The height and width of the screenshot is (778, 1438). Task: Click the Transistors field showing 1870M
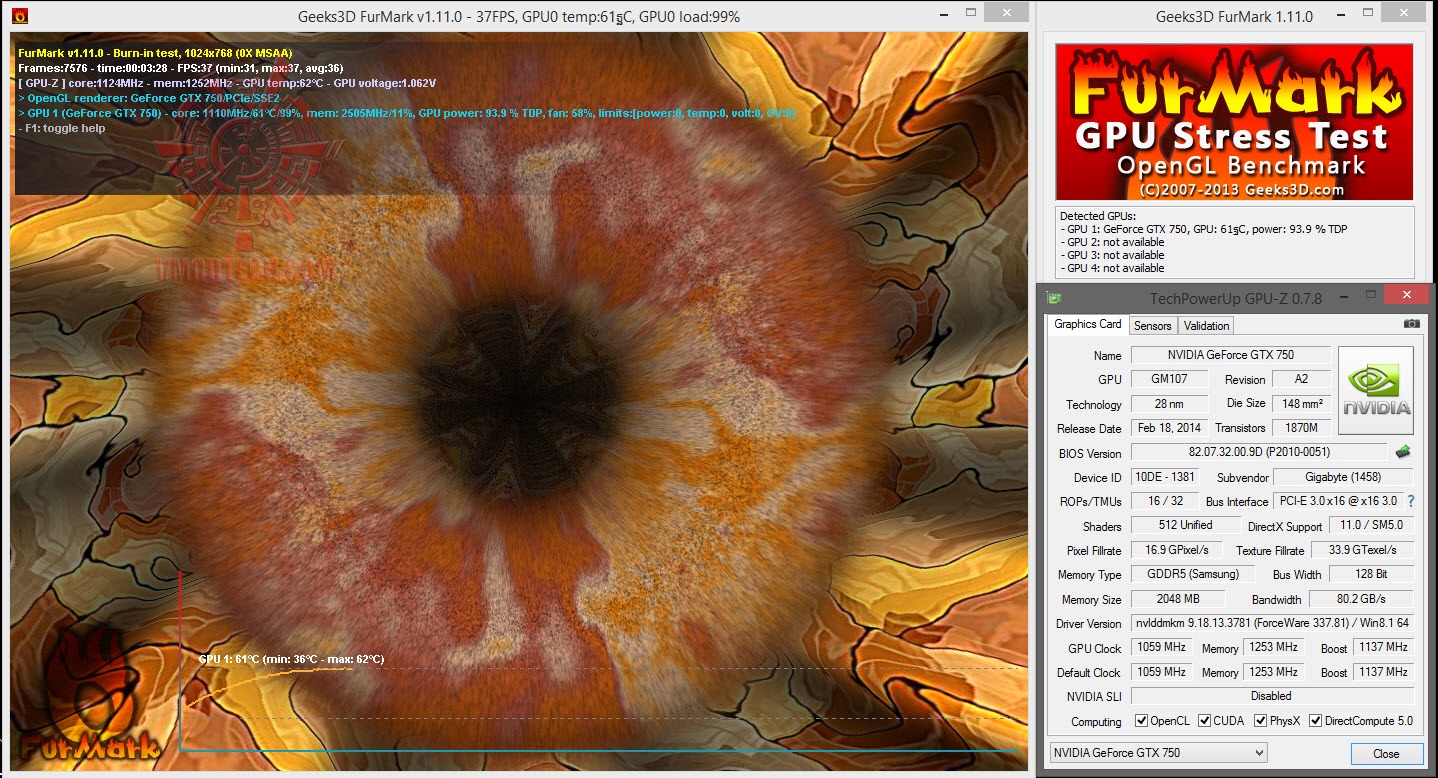click(x=1301, y=428)
